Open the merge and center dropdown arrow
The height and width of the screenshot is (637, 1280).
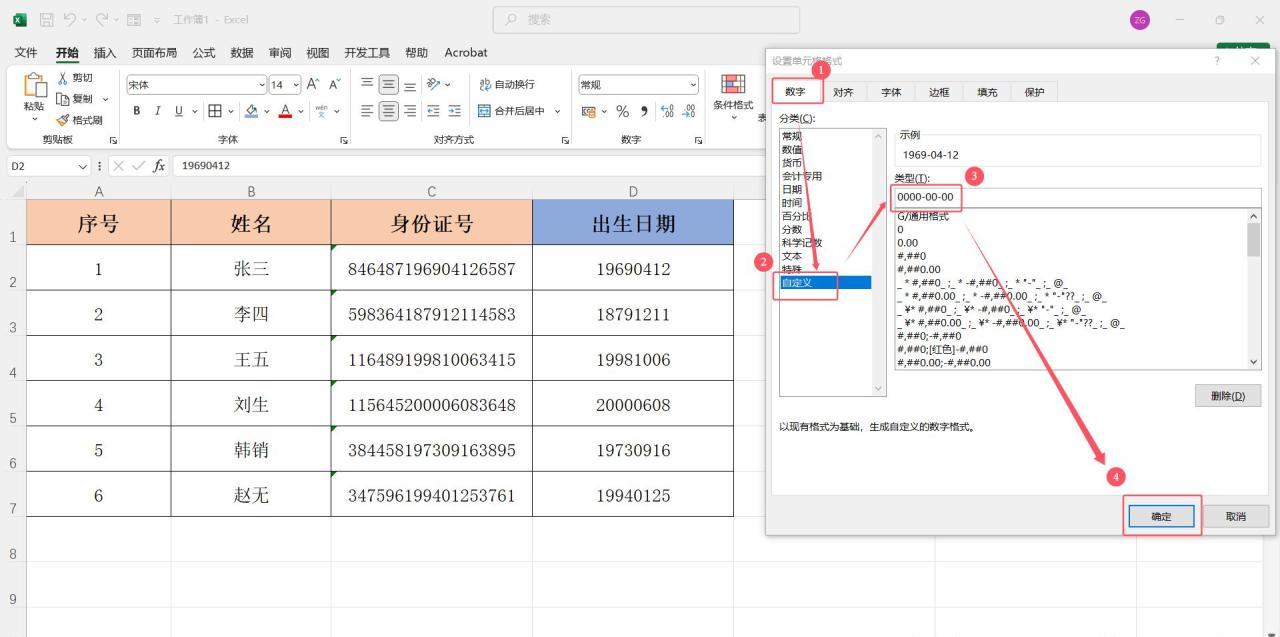point(557,111)
